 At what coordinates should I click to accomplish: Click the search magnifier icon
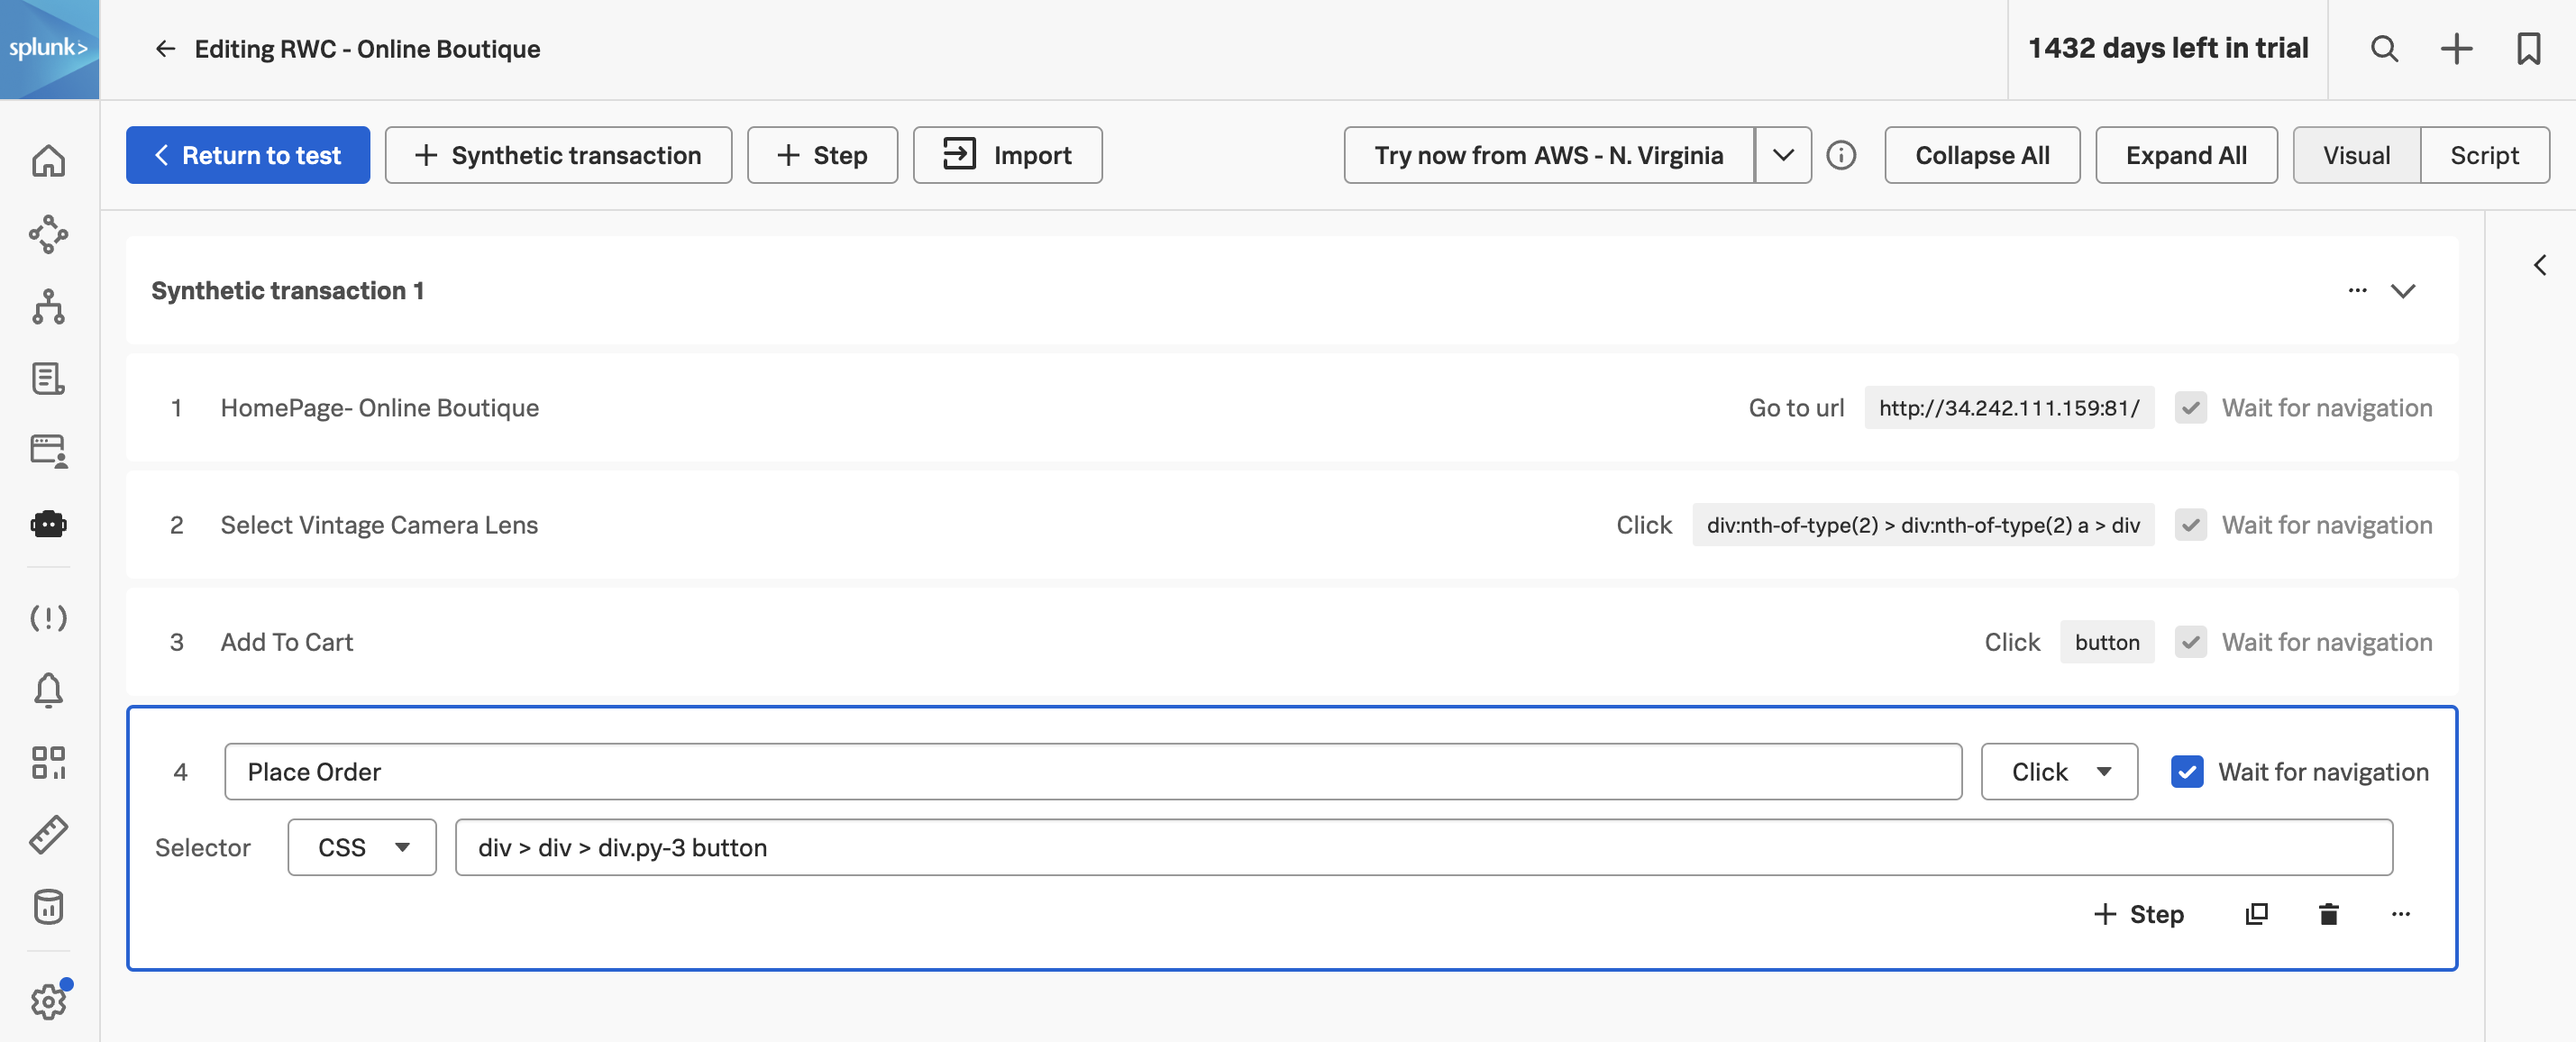pyautogui.click(x=2384, y=48)
